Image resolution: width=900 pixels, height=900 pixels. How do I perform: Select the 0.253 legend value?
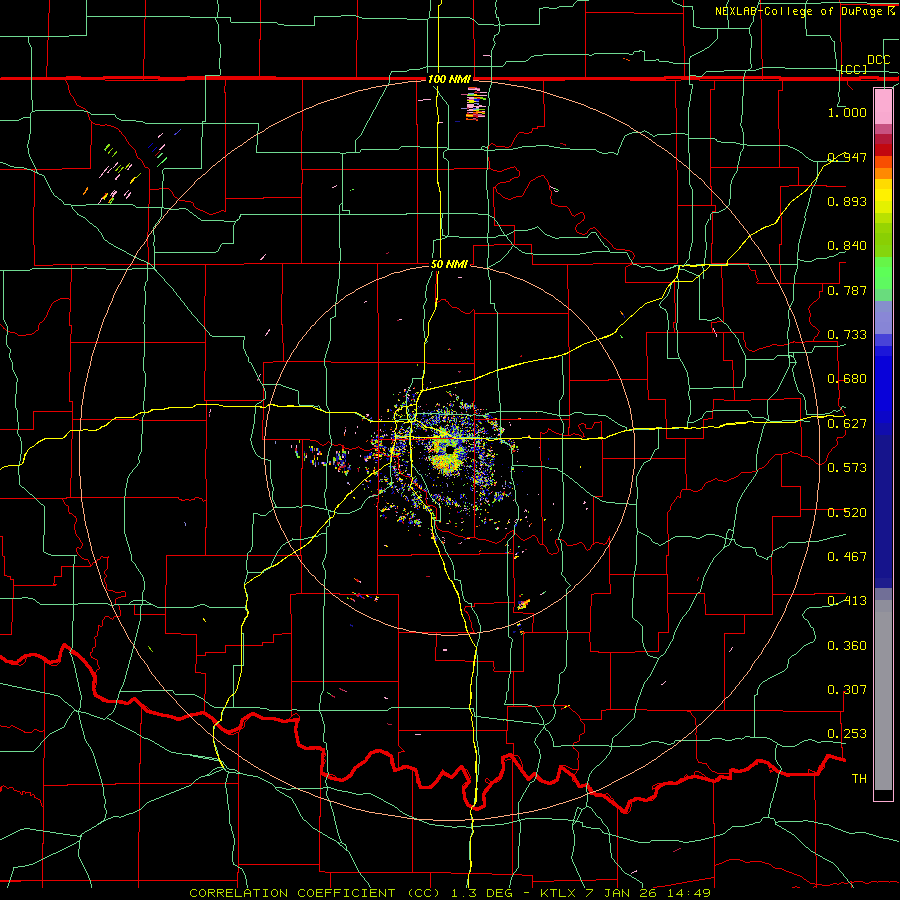click(847, 734)
